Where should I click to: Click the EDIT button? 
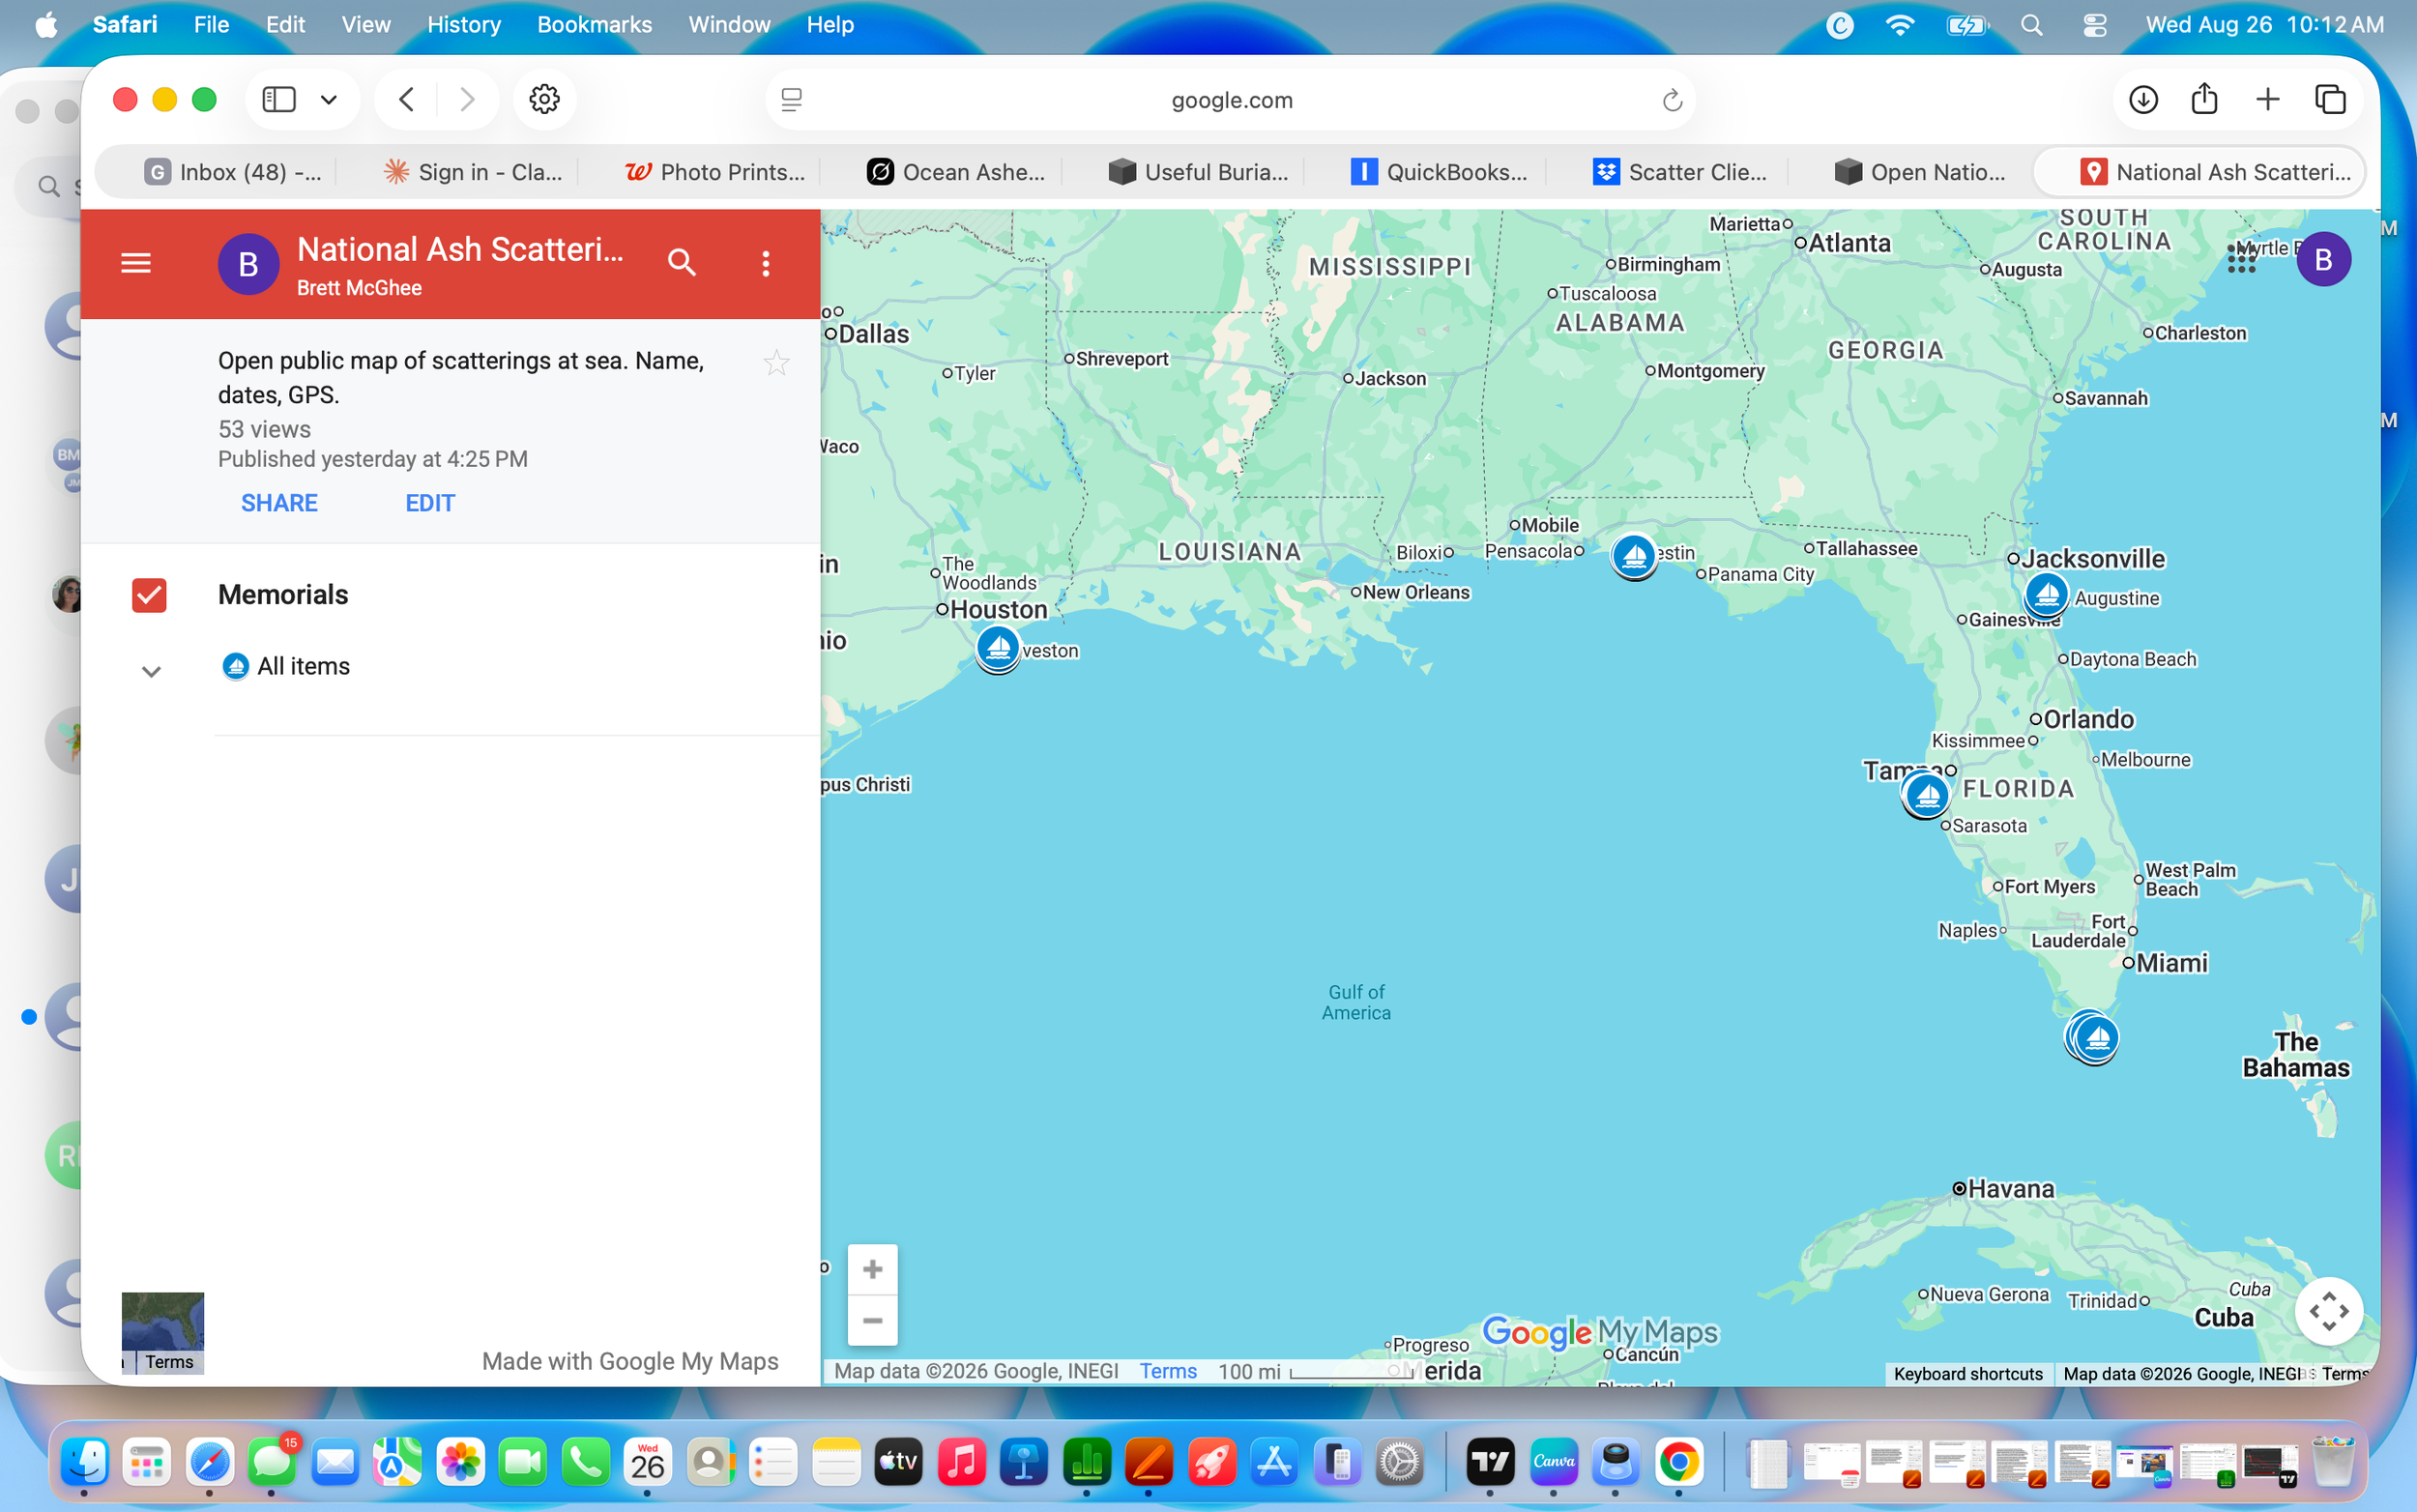tap(430, 503)
